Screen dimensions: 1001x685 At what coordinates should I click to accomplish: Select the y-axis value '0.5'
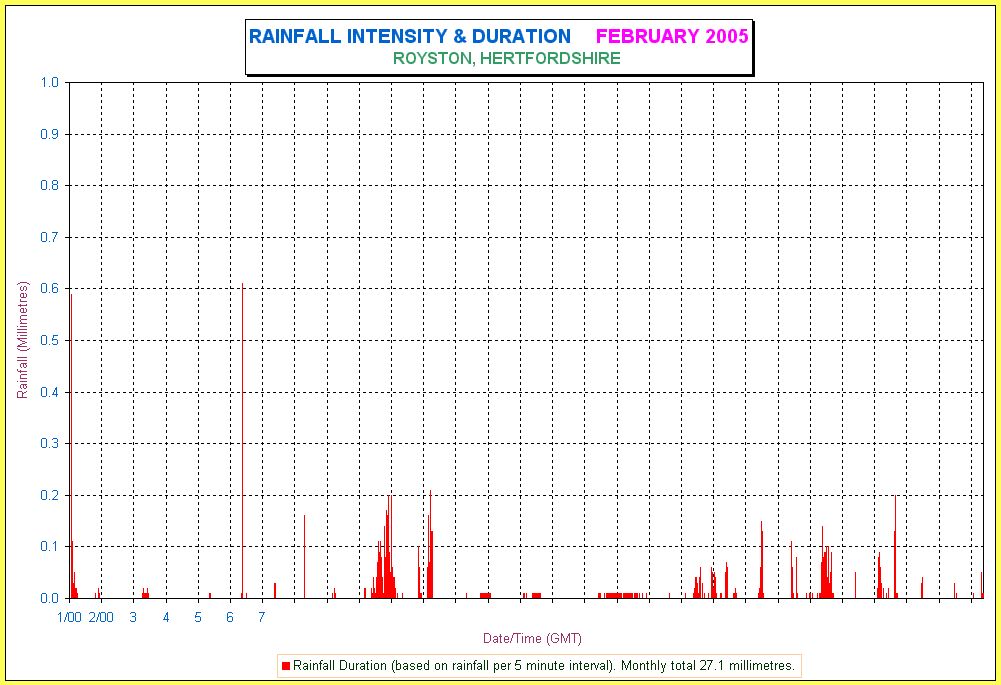click(50, 341)
